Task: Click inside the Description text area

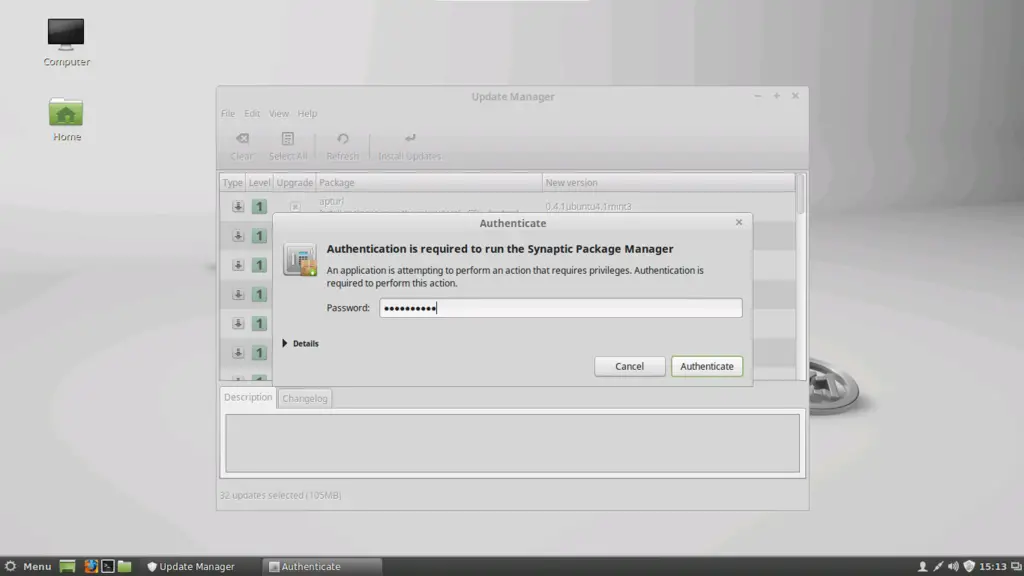Action: point(513,443)
